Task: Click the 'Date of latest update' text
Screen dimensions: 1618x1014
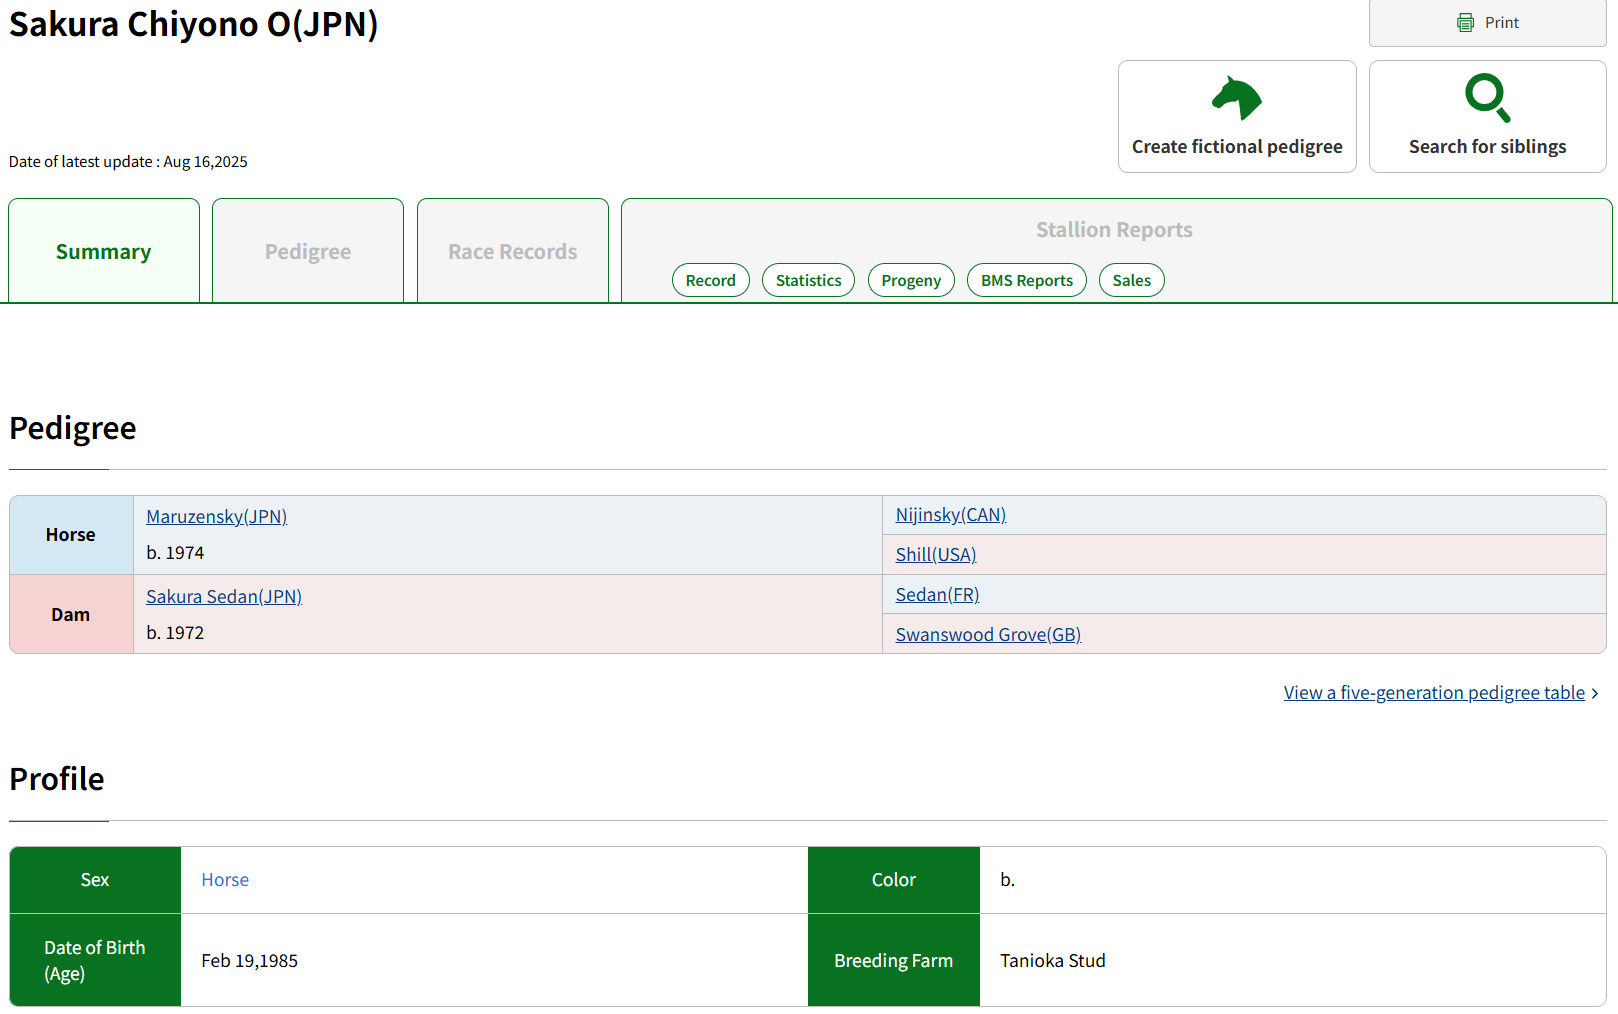Action: [128, 162]
